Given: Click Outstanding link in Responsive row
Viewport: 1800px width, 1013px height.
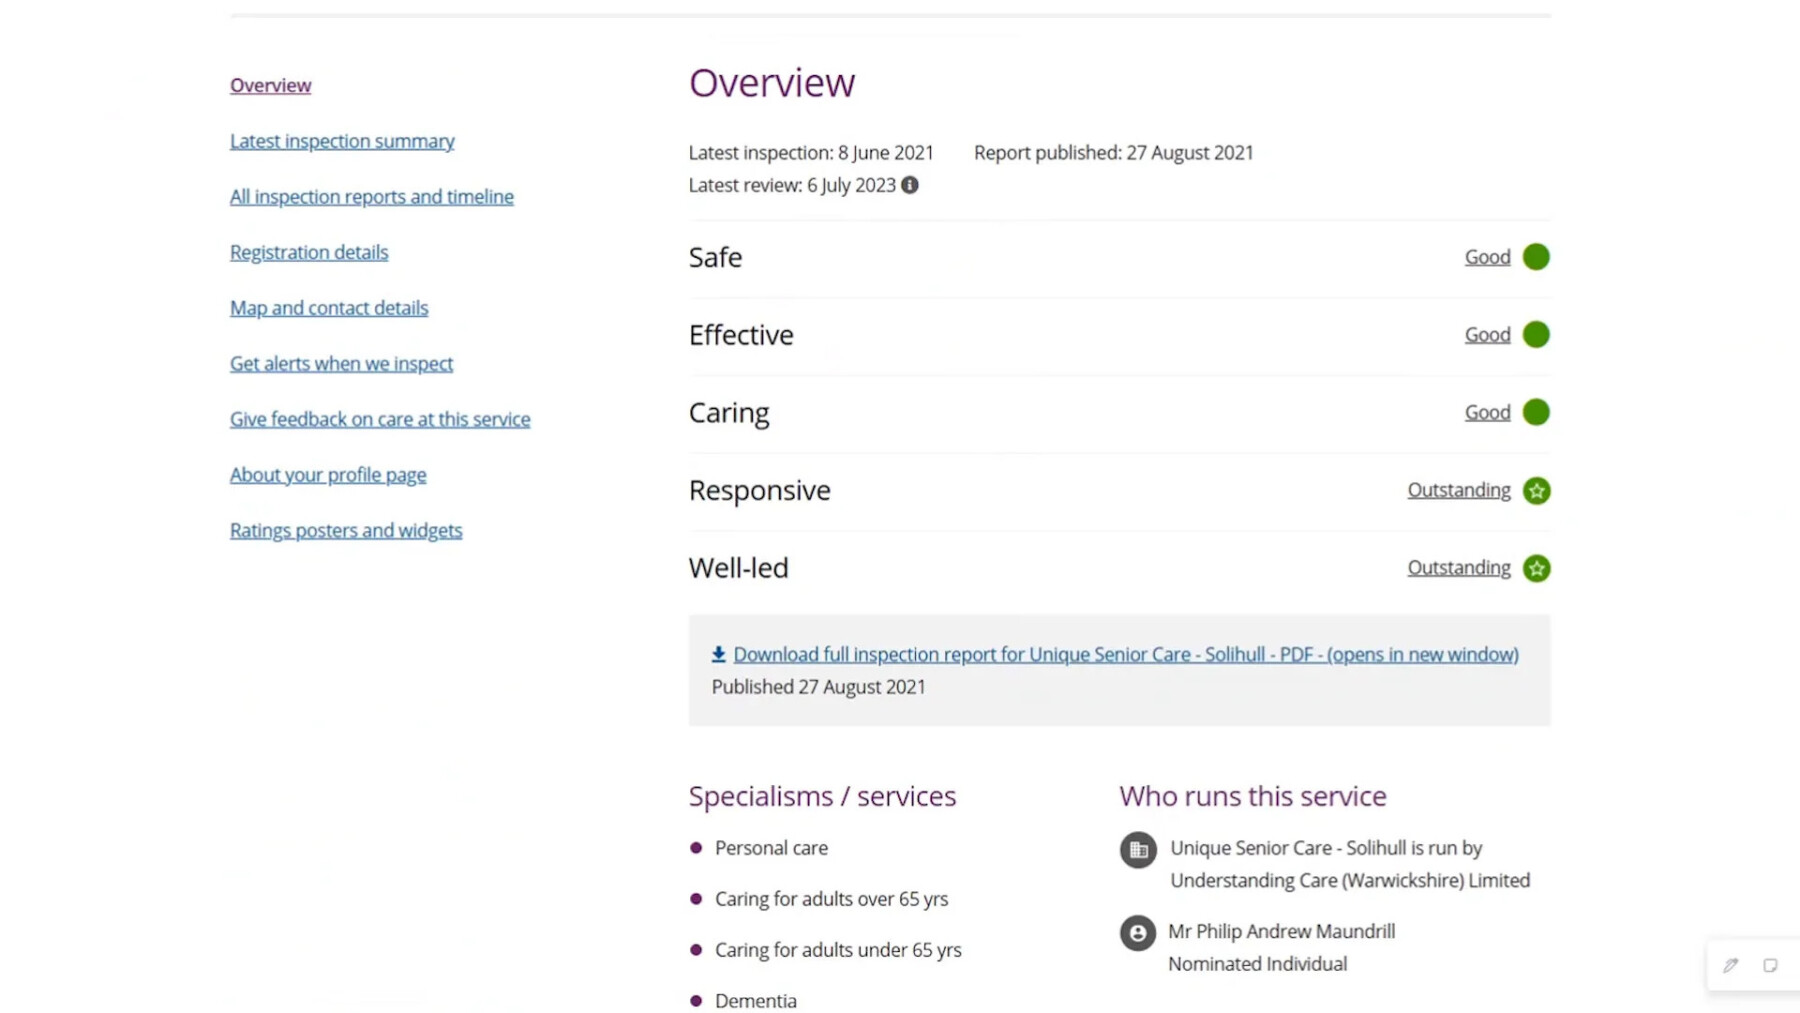Looking at the screenshot, I should (1459, 490).
